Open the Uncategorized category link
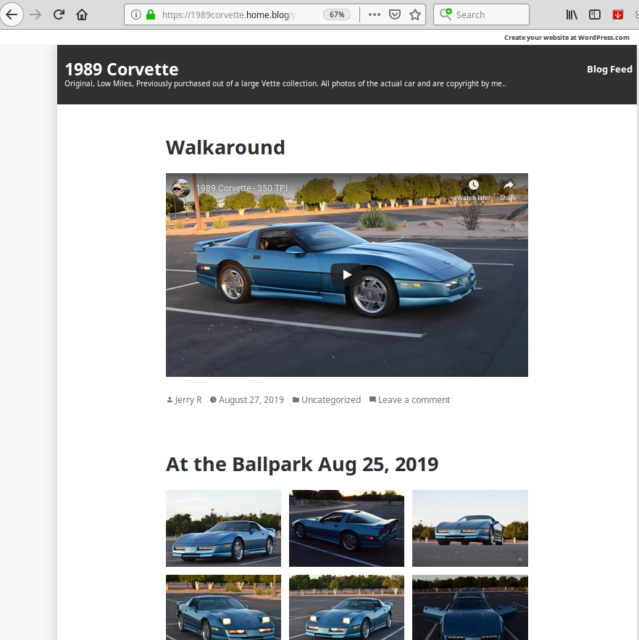639x640 pixels. pyautogui.click(x=331, y=400)
